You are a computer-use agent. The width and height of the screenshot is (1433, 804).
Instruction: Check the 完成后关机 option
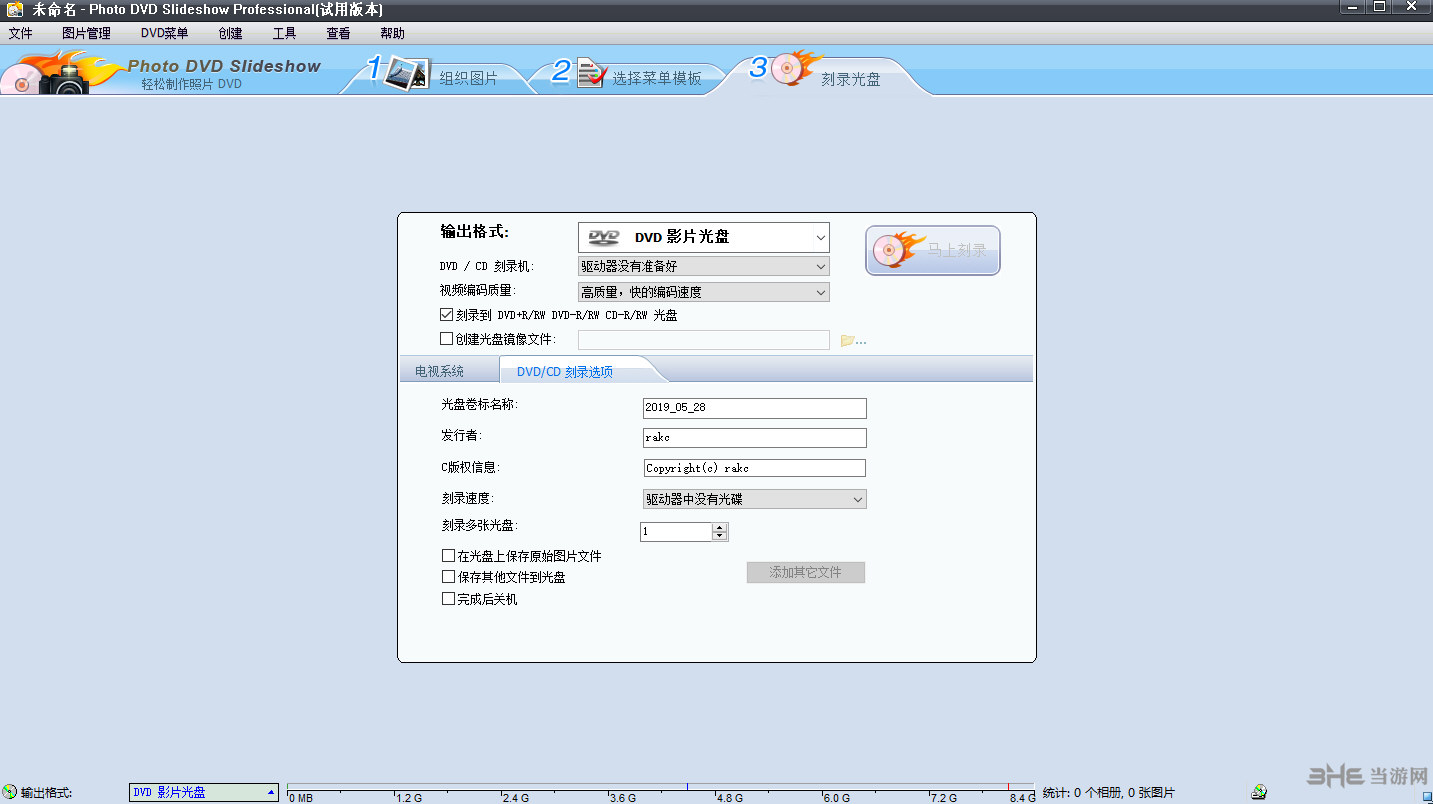pyautogui.click(x=449, y=598)
